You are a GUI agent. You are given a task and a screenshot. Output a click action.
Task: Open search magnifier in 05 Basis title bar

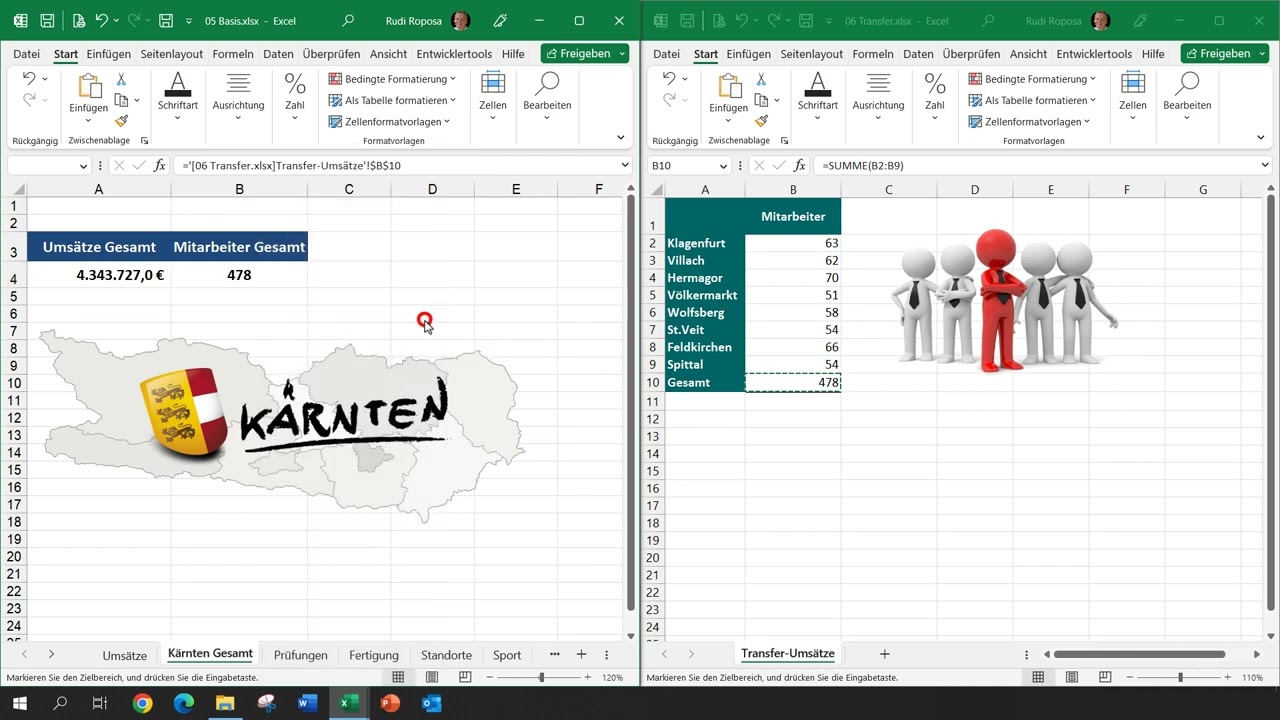348,20
